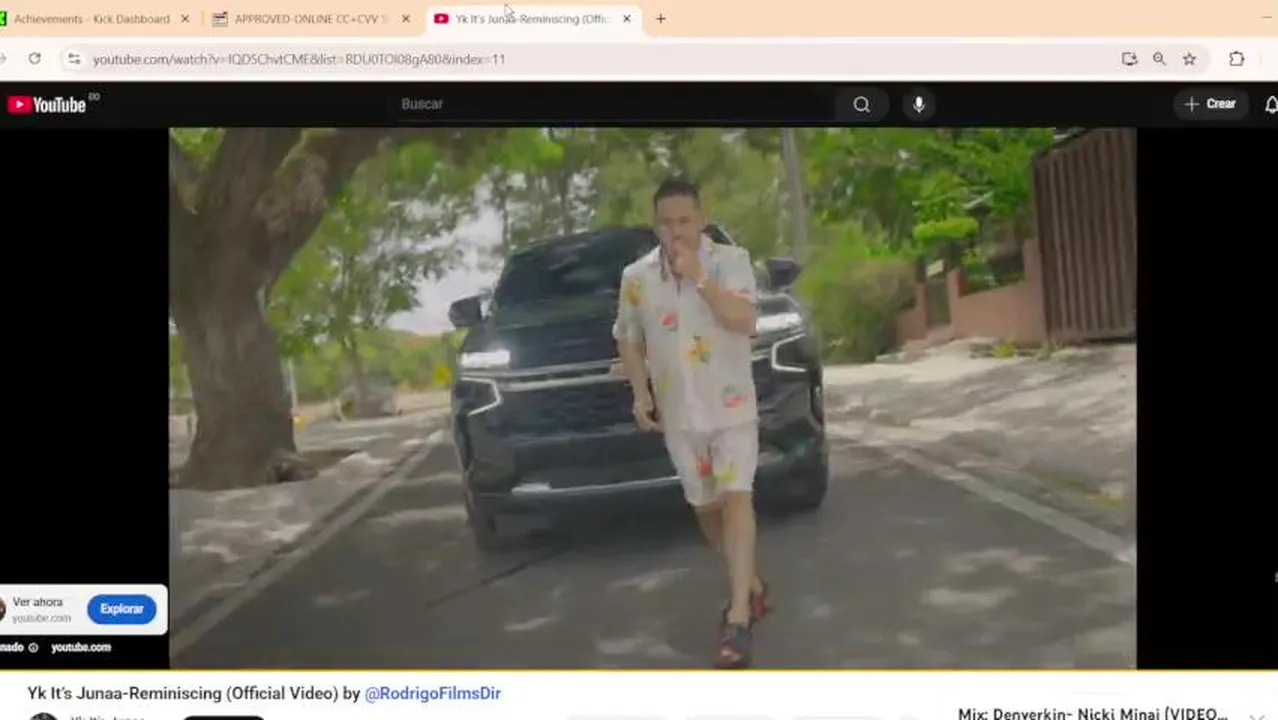
Task: Start voice search with microphone icon
Action: coord(918,104)
